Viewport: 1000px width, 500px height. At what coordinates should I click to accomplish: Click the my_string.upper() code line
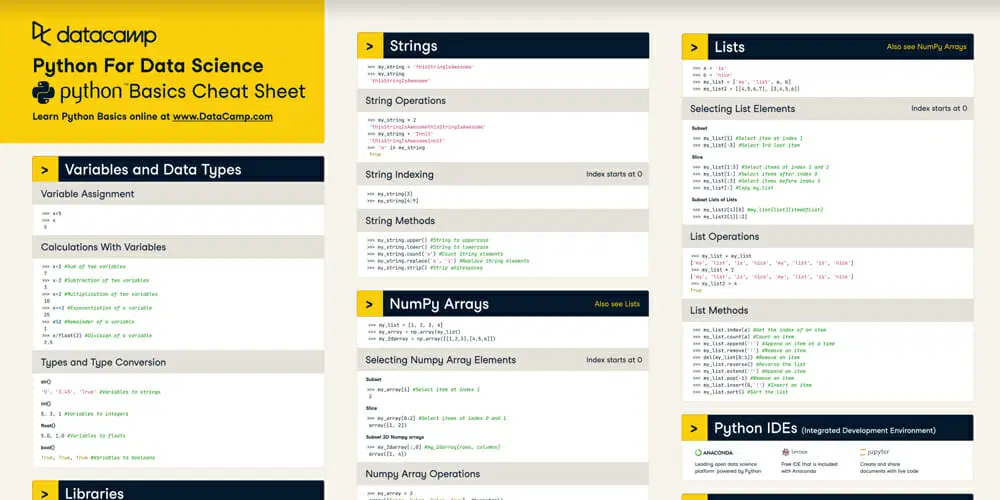[427, 240]
